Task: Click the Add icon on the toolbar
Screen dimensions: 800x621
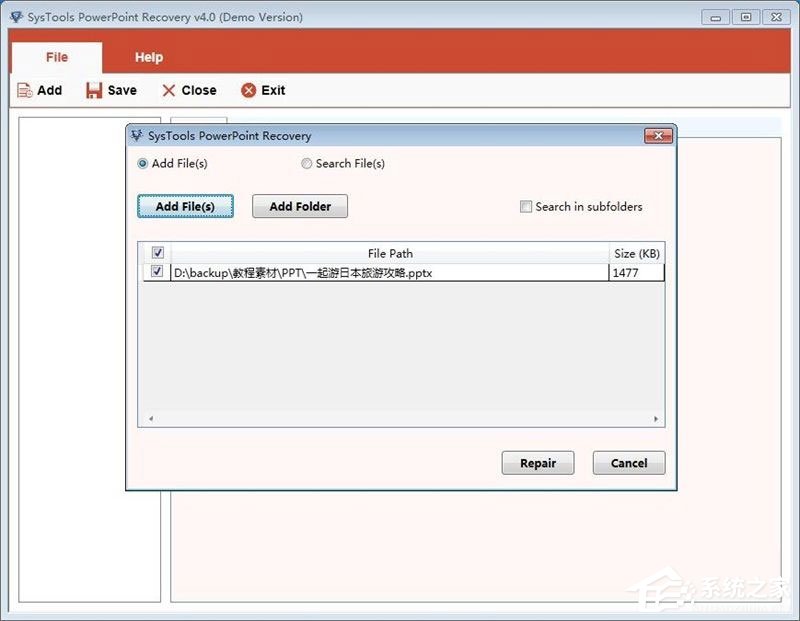Action: [x=25, y=90]
